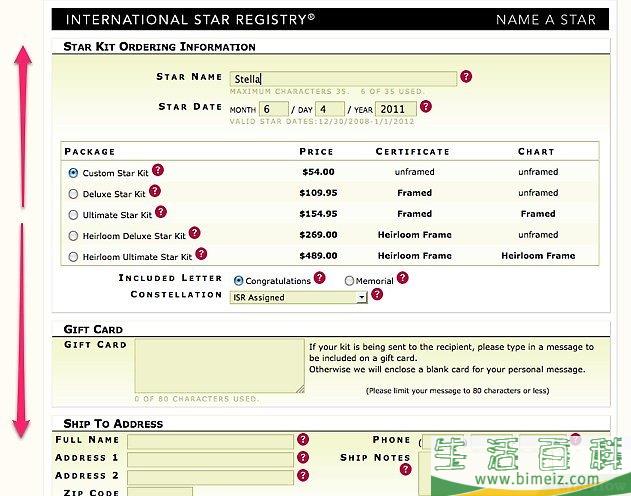Click the Star Name field containing Stella

pos(343,79)
